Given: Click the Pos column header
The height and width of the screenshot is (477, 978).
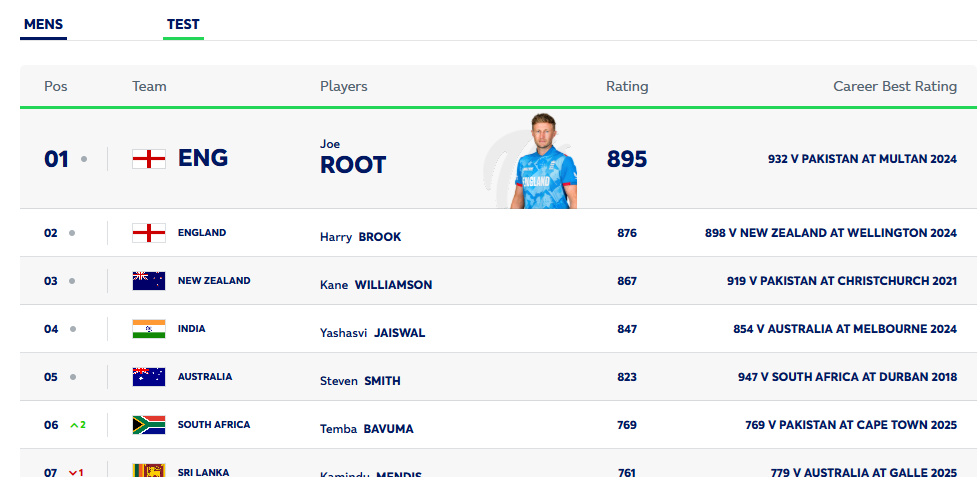Looking at the screenshot, I should pos(56,86).
